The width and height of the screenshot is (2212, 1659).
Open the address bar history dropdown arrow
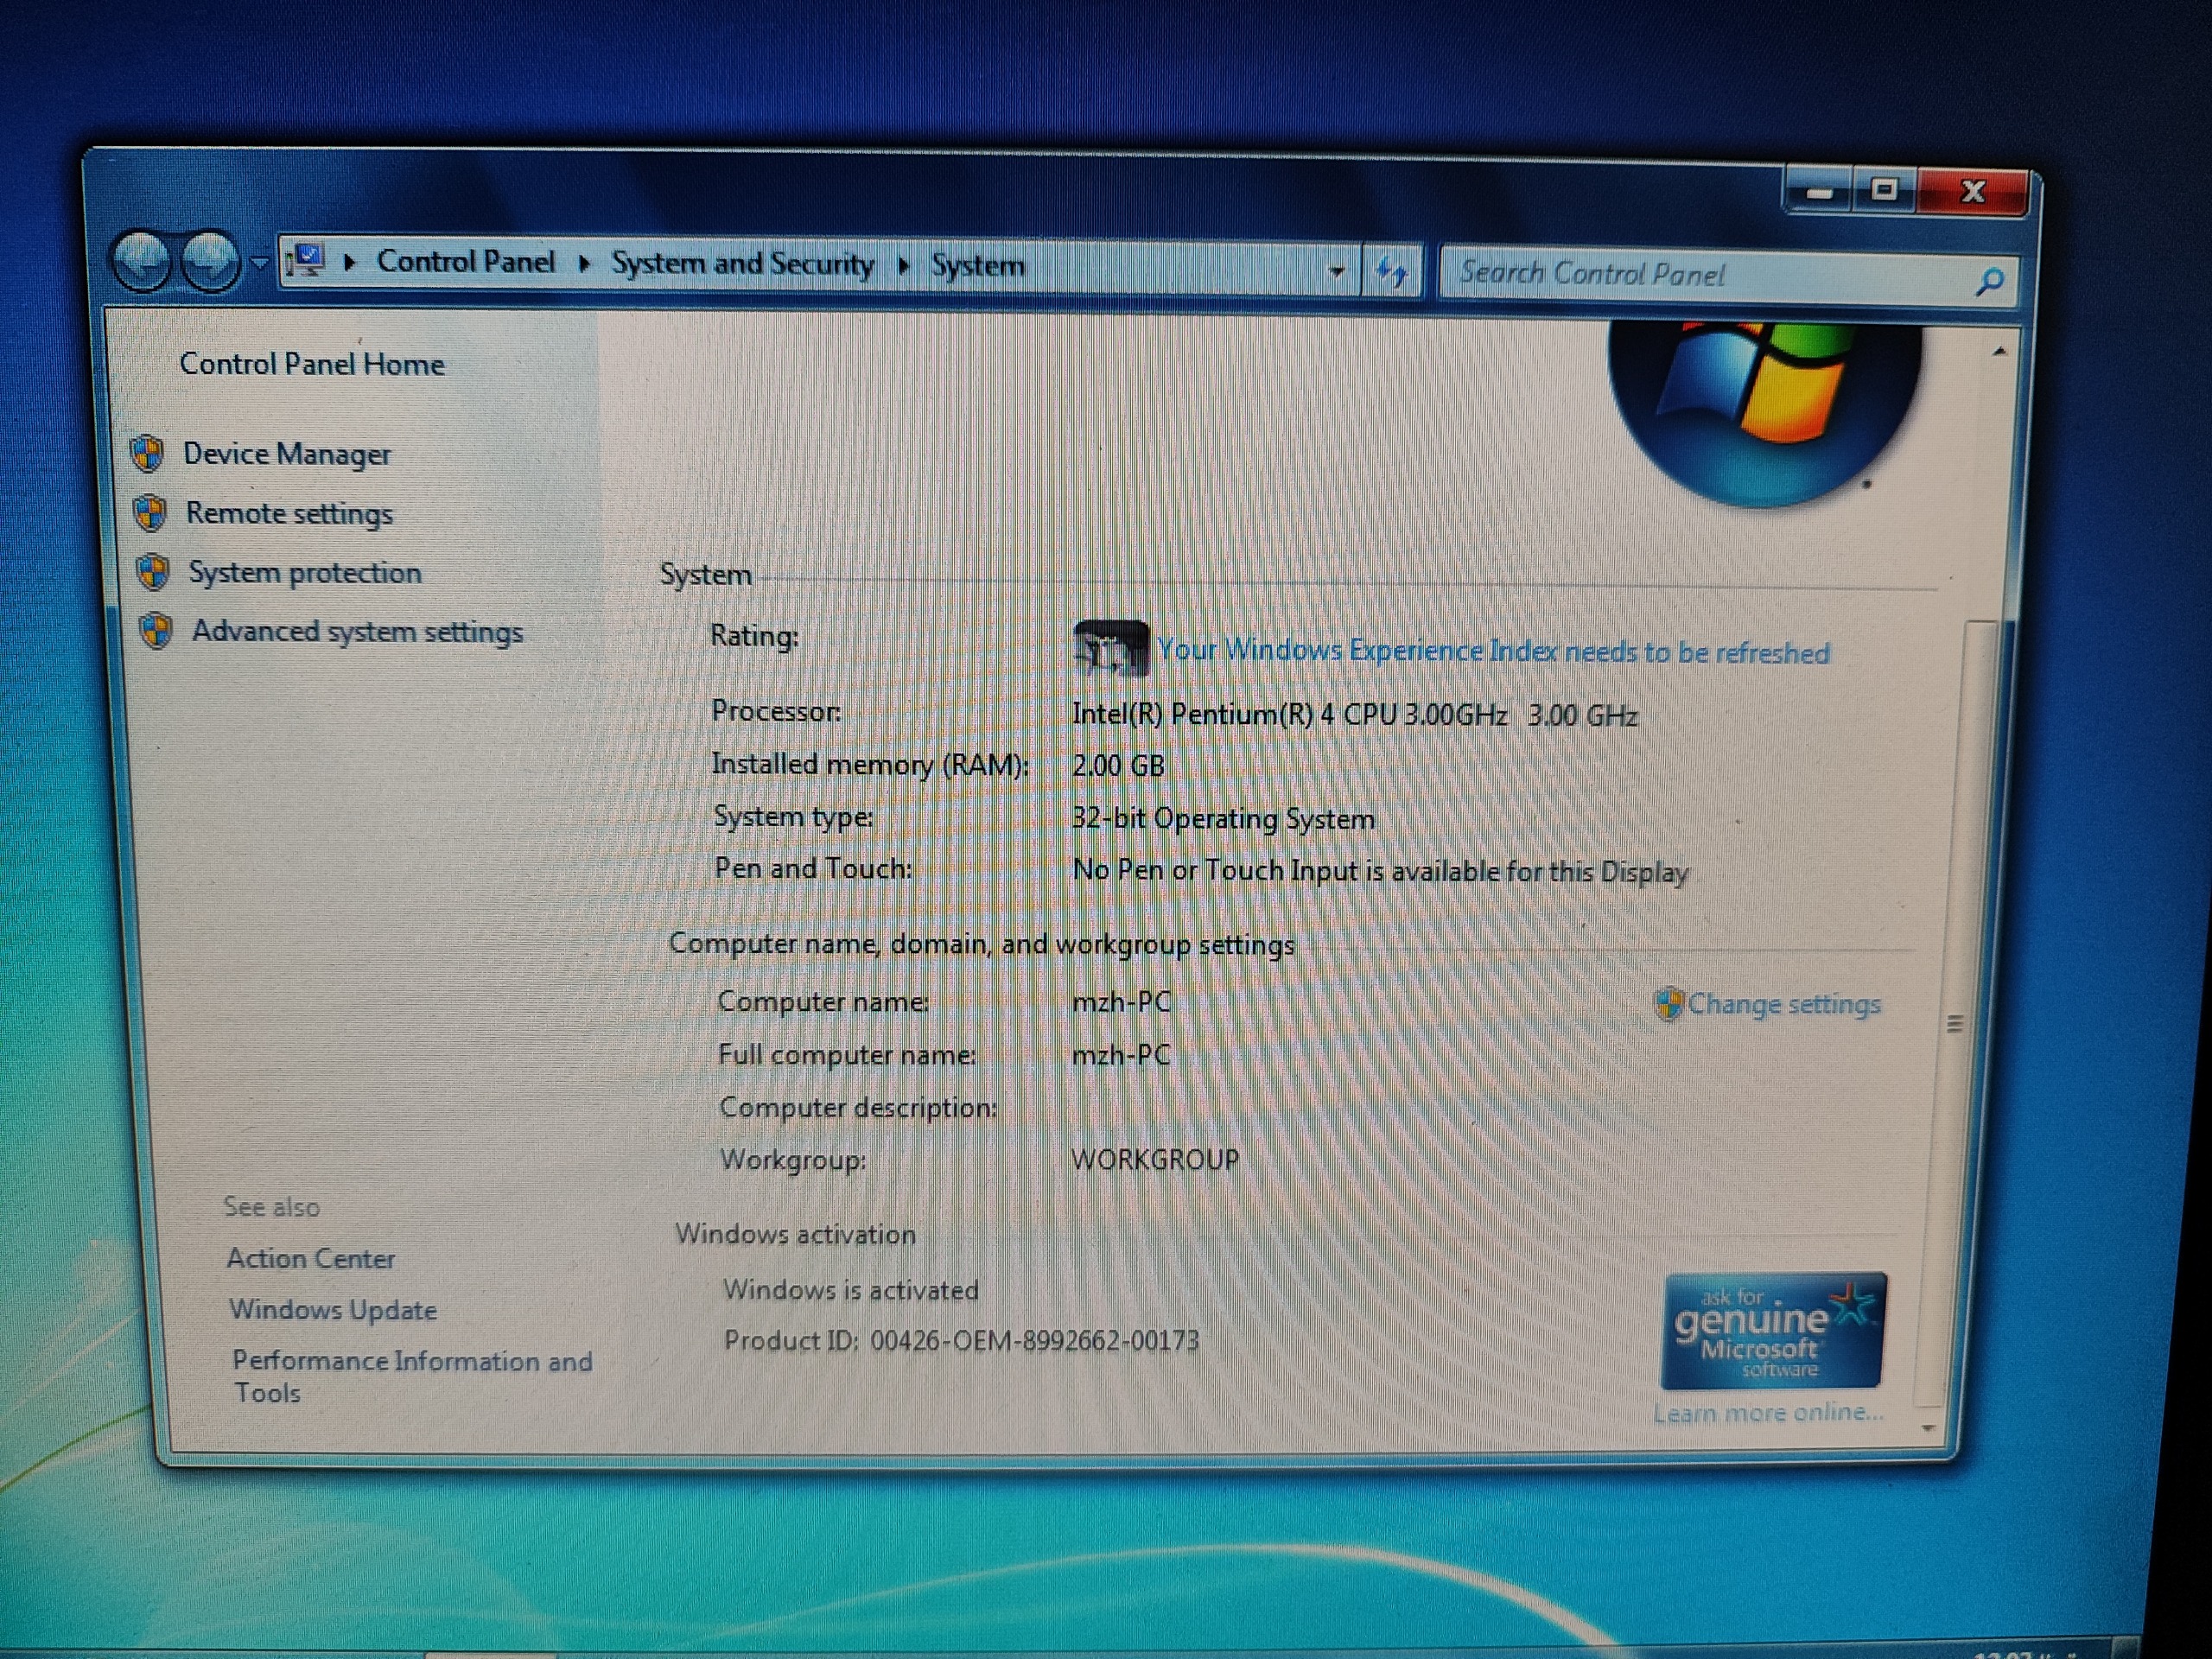[x=1337, y=271]
